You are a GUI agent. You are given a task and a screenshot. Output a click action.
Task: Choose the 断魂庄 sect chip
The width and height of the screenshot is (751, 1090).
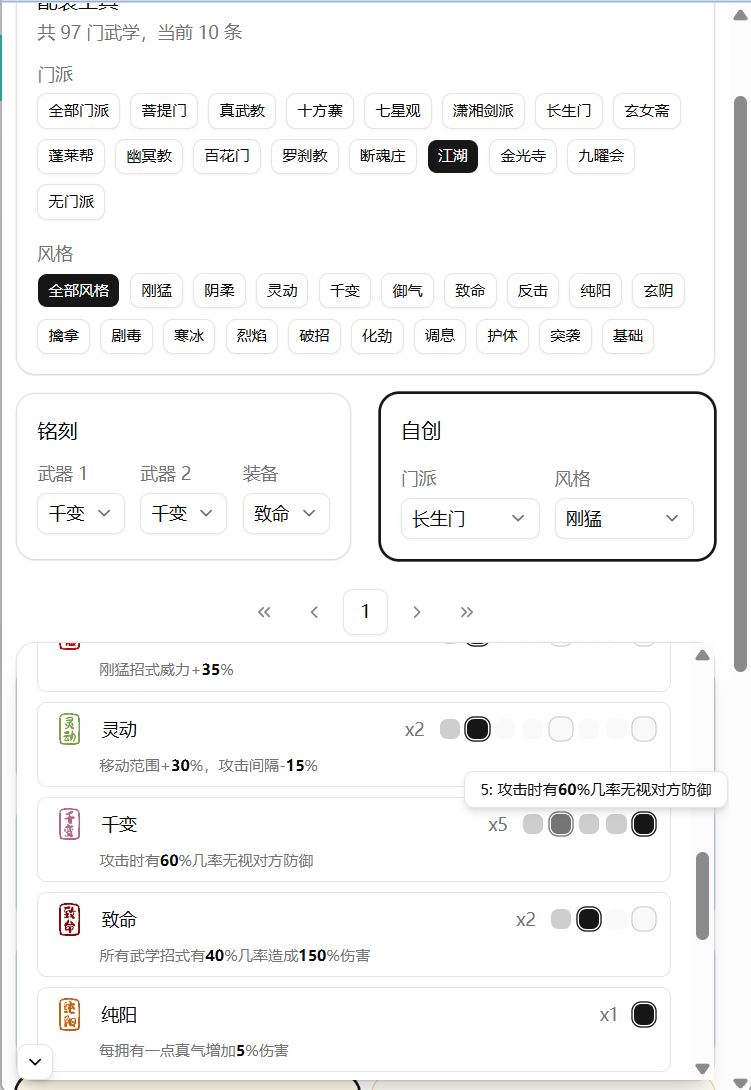(382, 156)
